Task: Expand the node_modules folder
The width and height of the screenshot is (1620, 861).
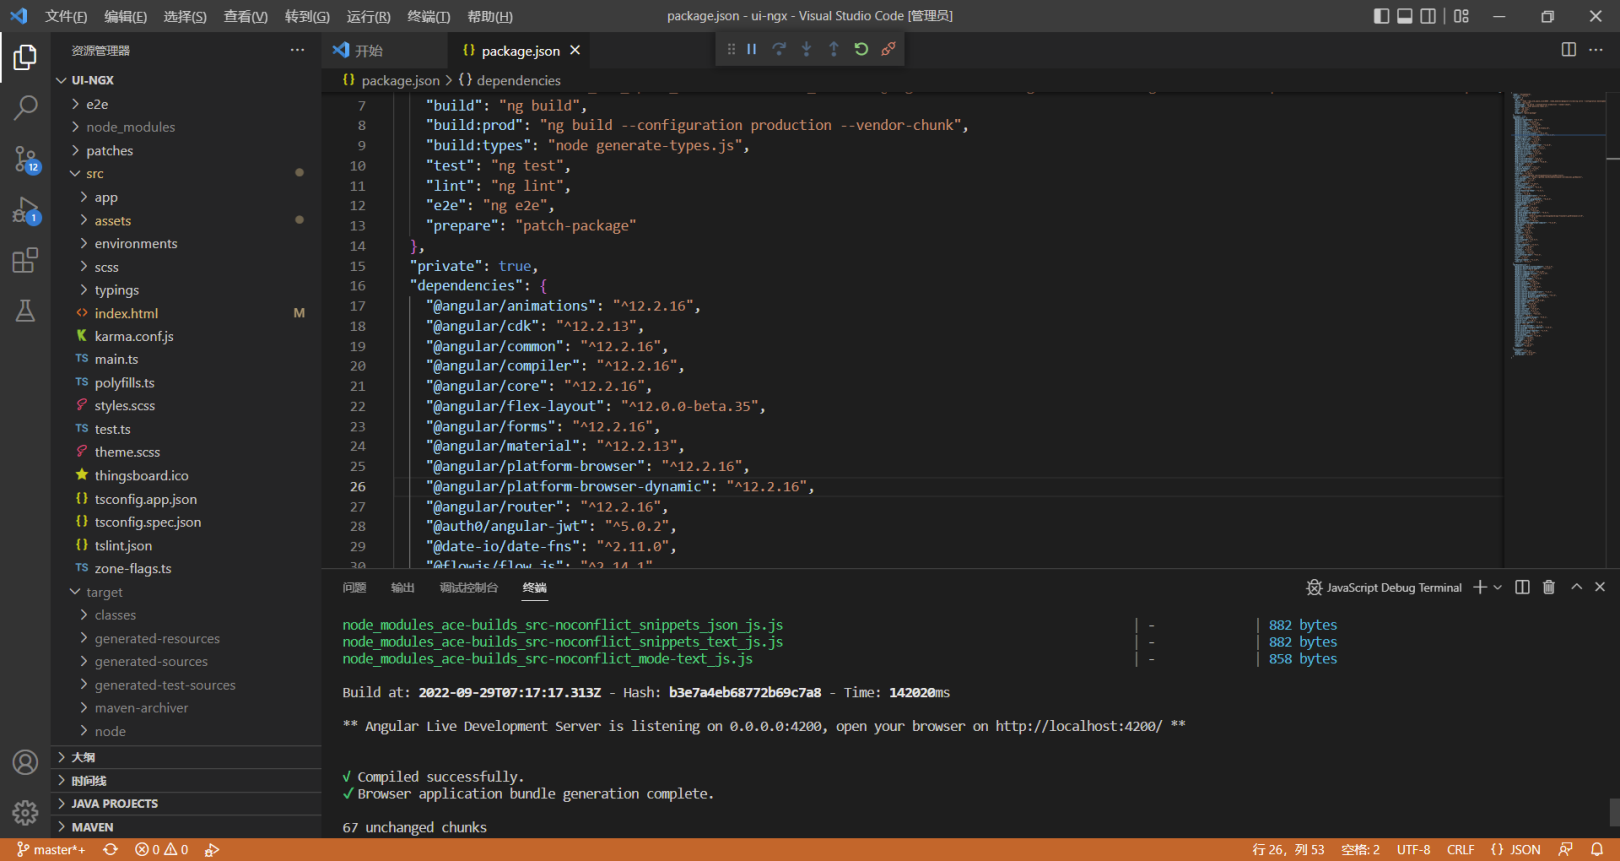Action: [x=186, y=127]
